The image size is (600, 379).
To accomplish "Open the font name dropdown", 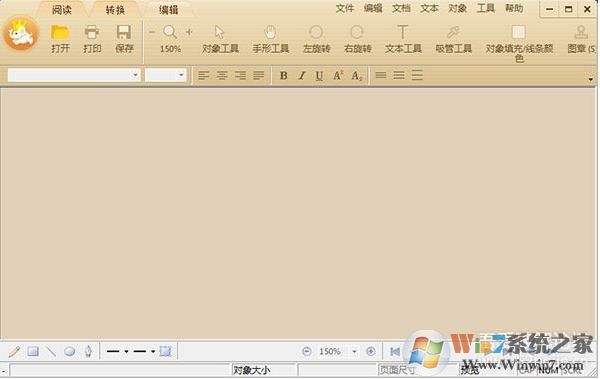I will [x=135, y=75].
